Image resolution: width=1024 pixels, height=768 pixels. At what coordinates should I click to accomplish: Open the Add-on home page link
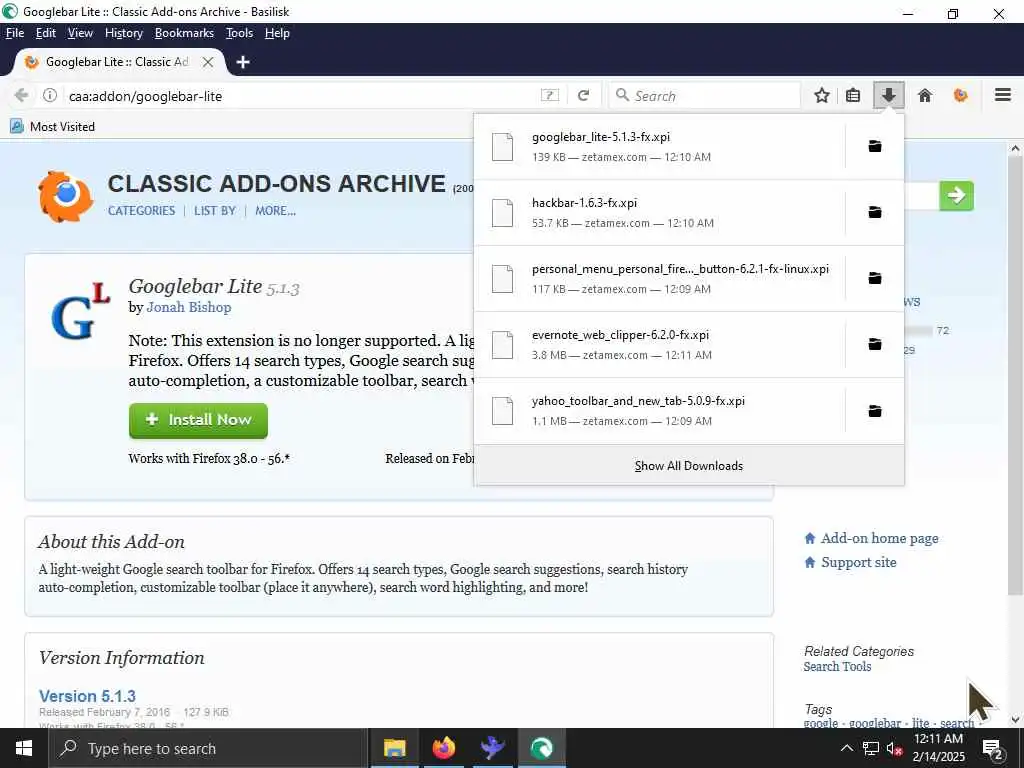click(x=879, y=538)
